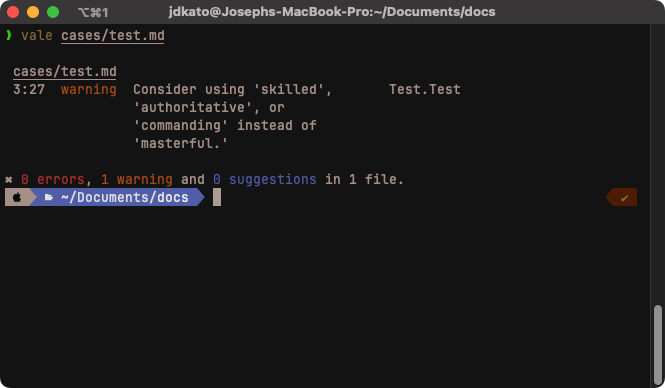The image size is (665, 388).
Task: Click the checkmark status indicator
Action: point(624,198)
